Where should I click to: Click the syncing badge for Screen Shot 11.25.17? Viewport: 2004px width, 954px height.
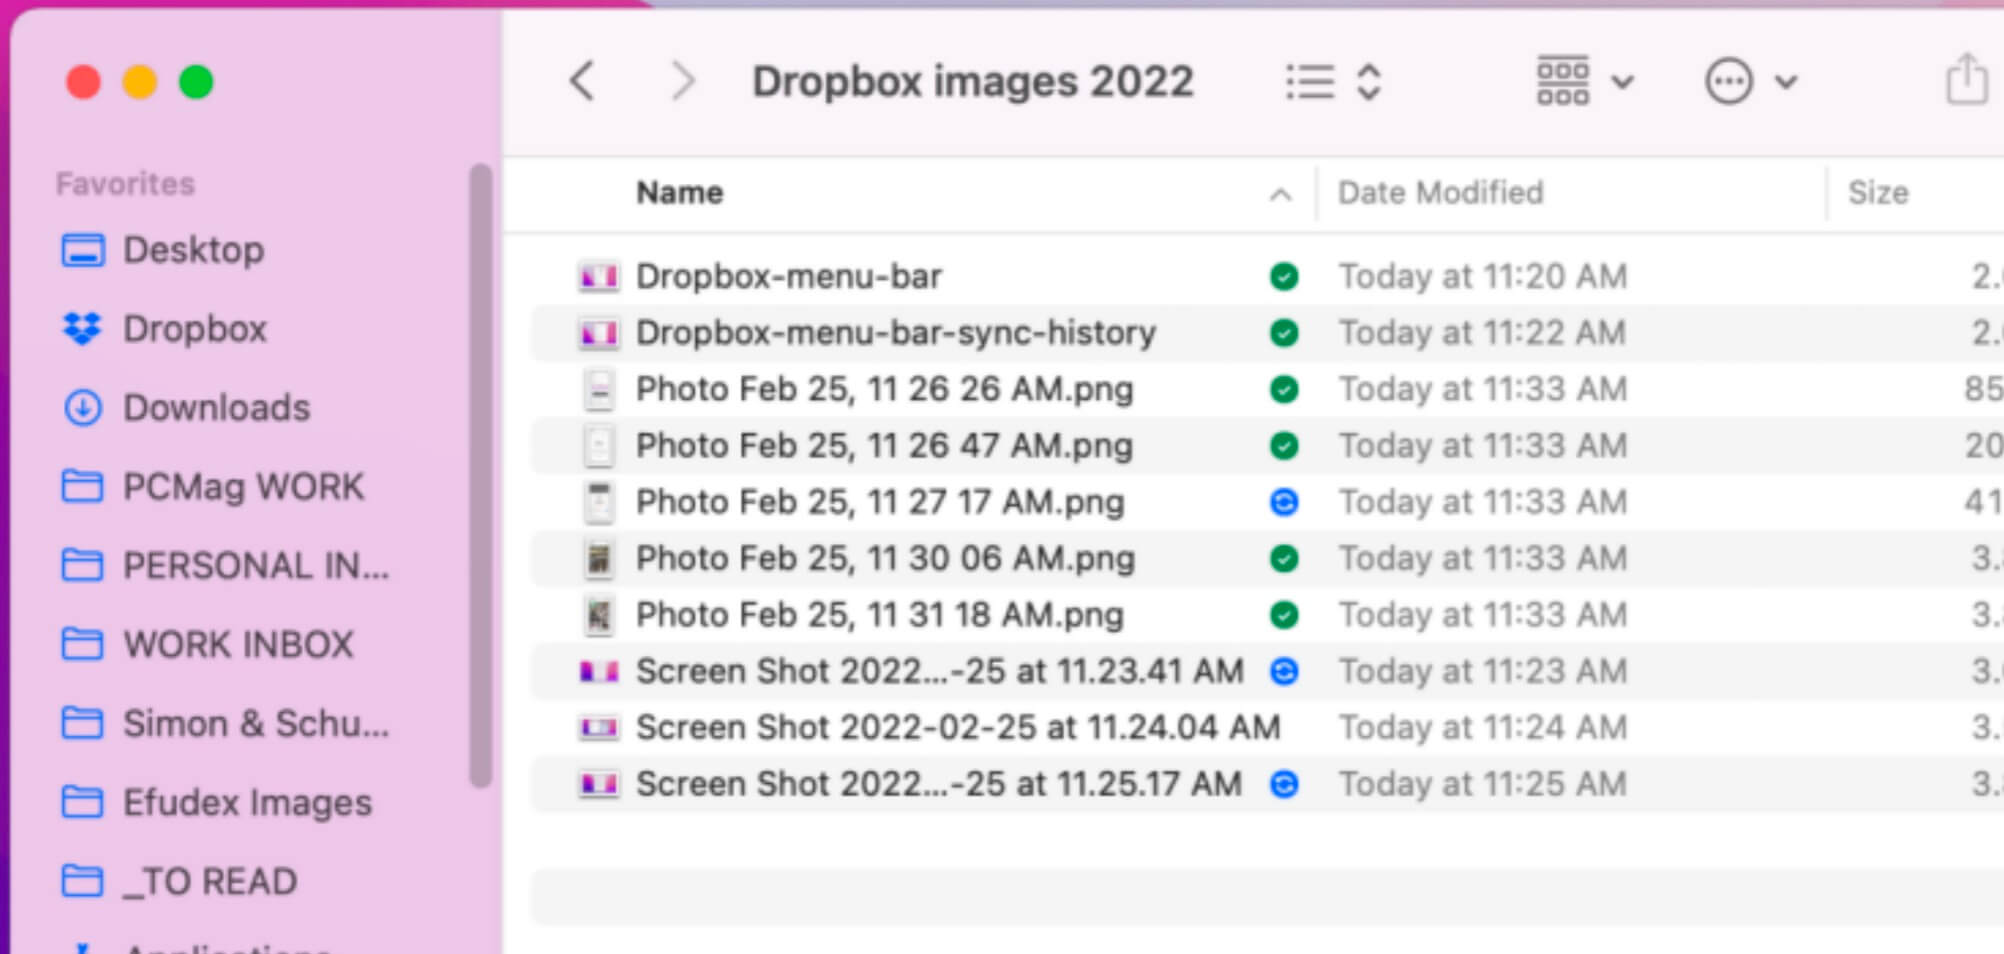pos(1284,785)
